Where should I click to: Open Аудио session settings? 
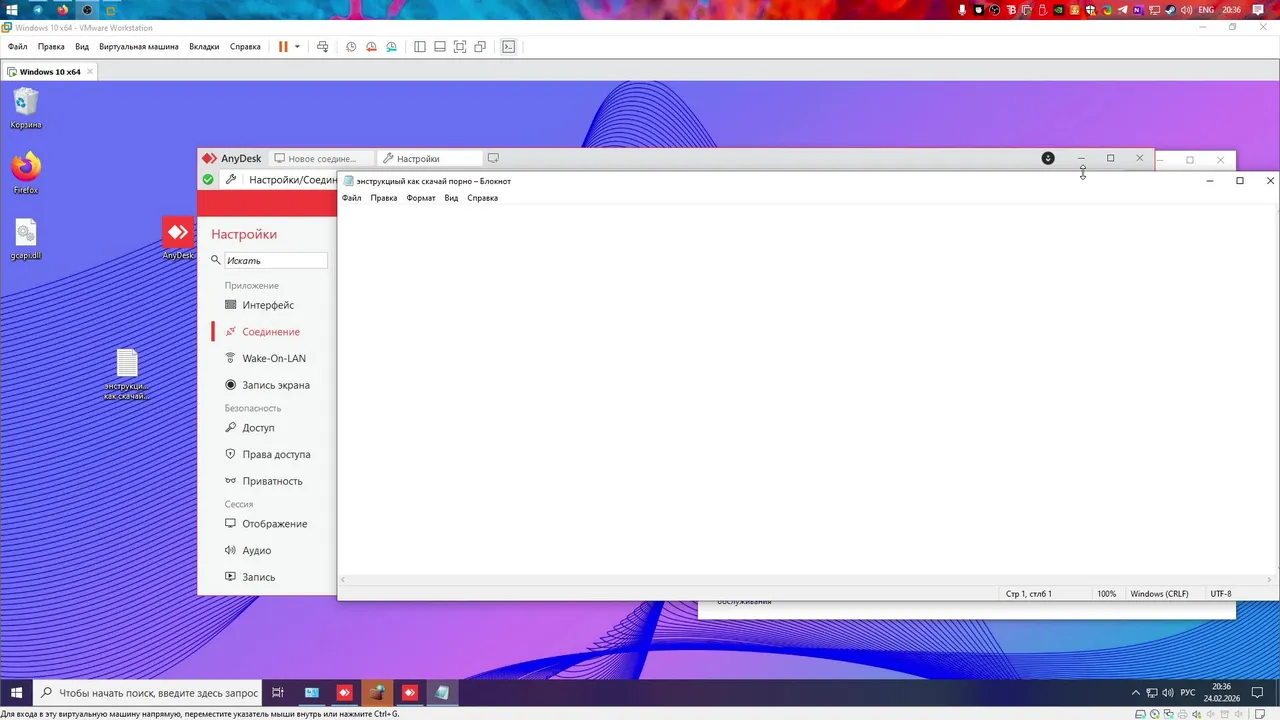click(x=256, y=550)
